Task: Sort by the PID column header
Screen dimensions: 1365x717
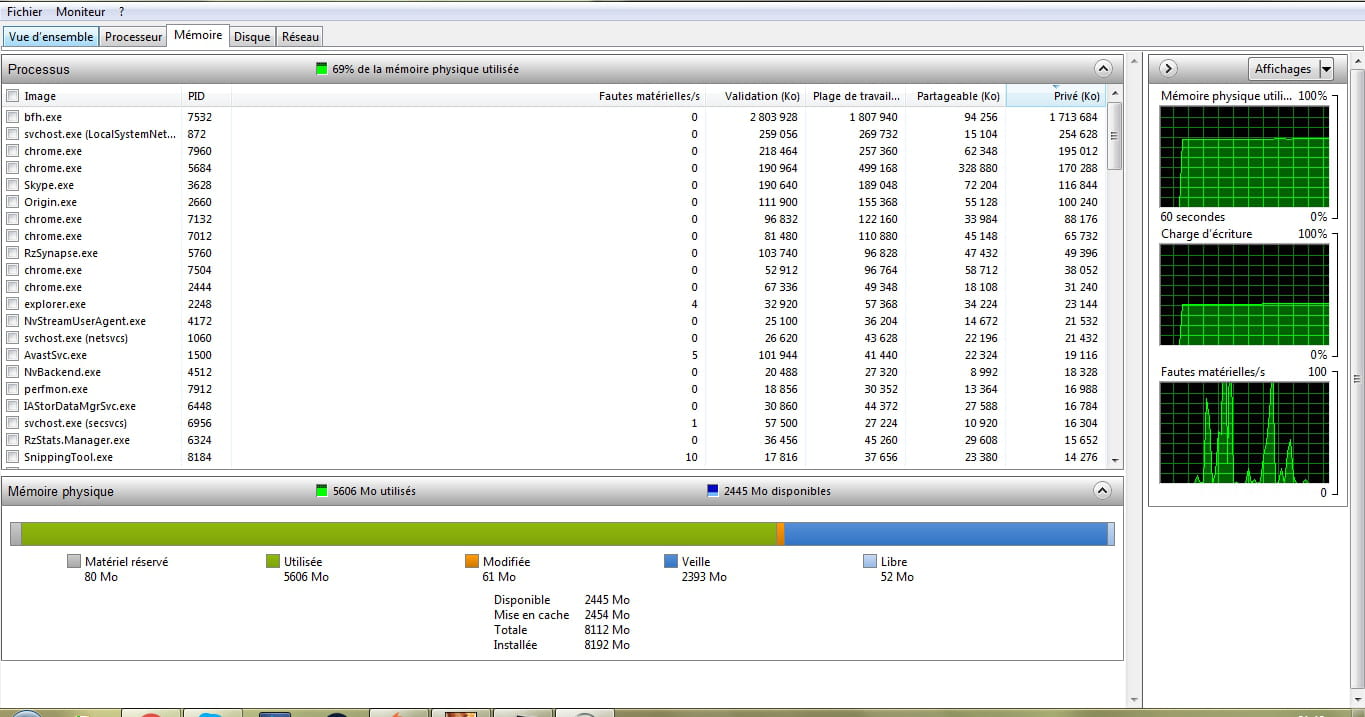Action: pos(207,96)
